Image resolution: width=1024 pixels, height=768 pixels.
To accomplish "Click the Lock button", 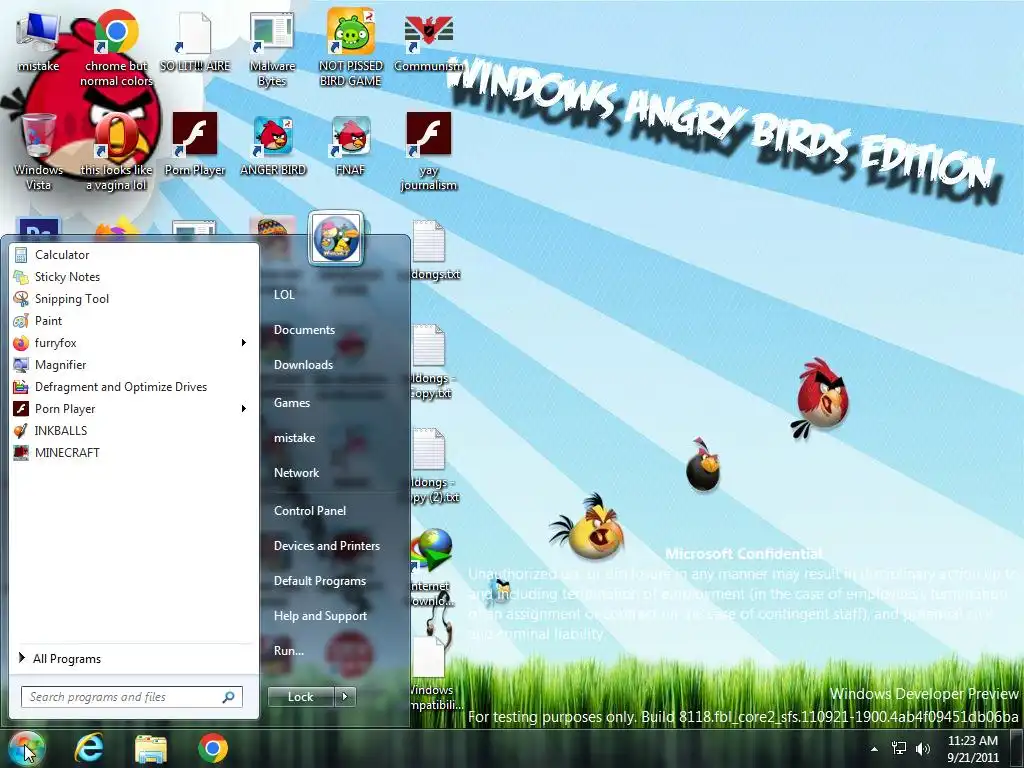I will click(x=301, y=697).
